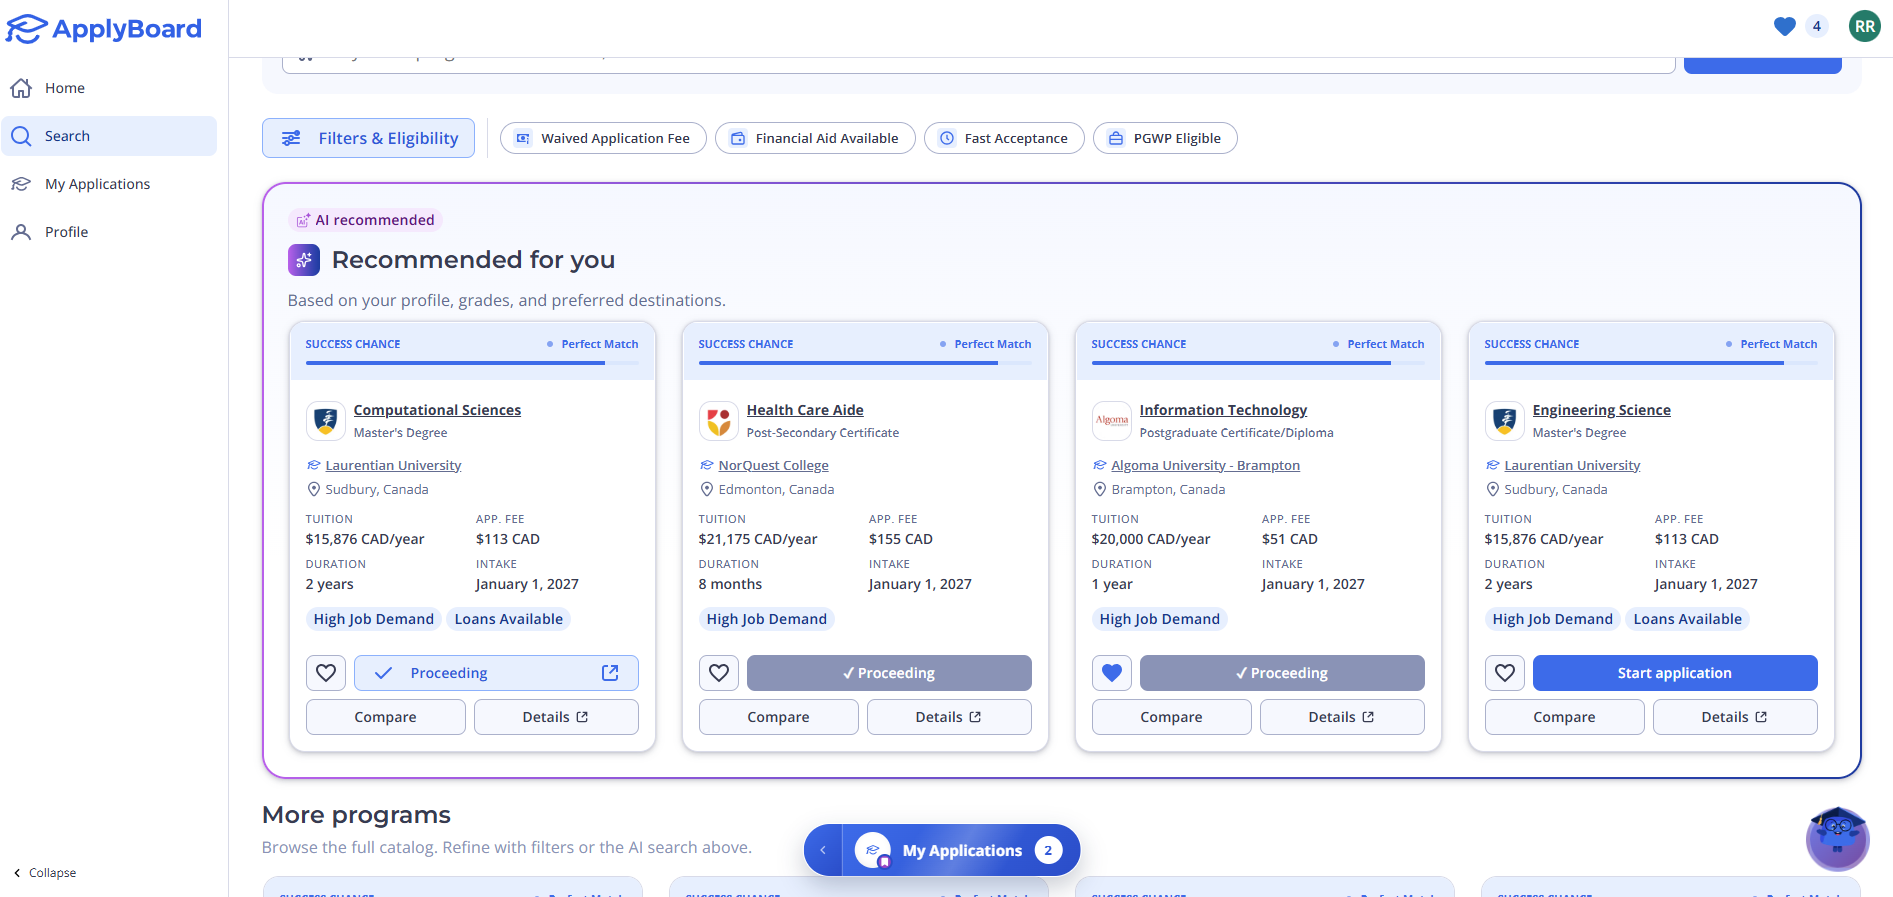This screenshot has height=897, width=1893.
Task: Open Details for Computational Sciences
Action: [x=556, y=717]
